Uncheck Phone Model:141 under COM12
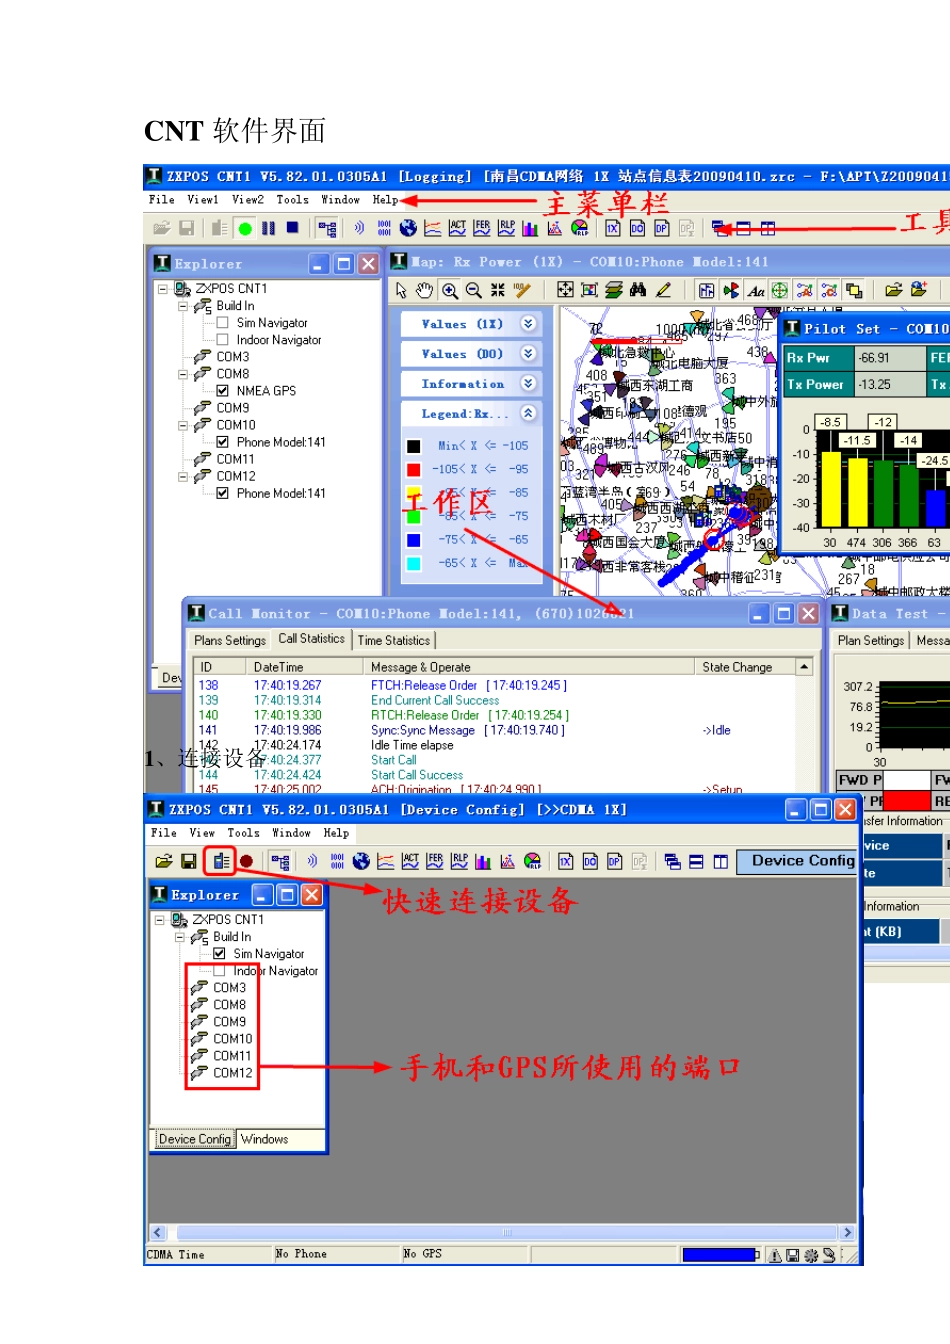950x1344 pixels. pos(222,493)
